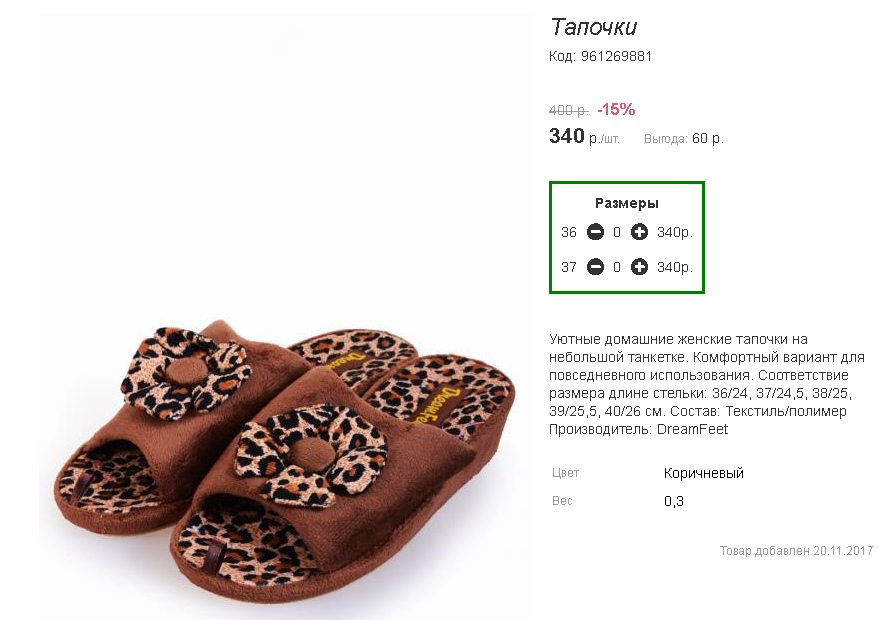Click the product code 961269881
This screenshot has height=620, width=879.
pos(616,56)
